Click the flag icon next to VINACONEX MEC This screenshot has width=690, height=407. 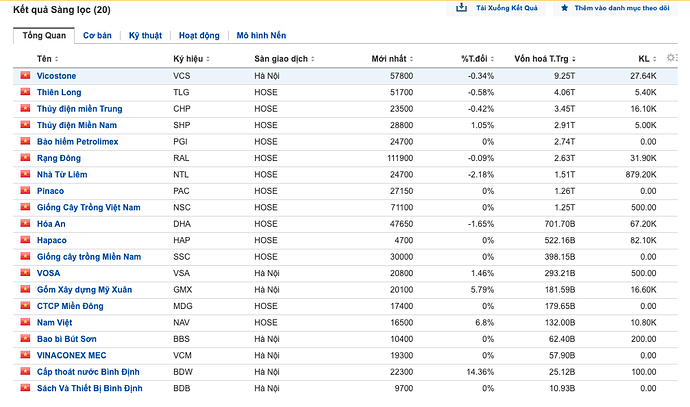(x=26, y=355)
